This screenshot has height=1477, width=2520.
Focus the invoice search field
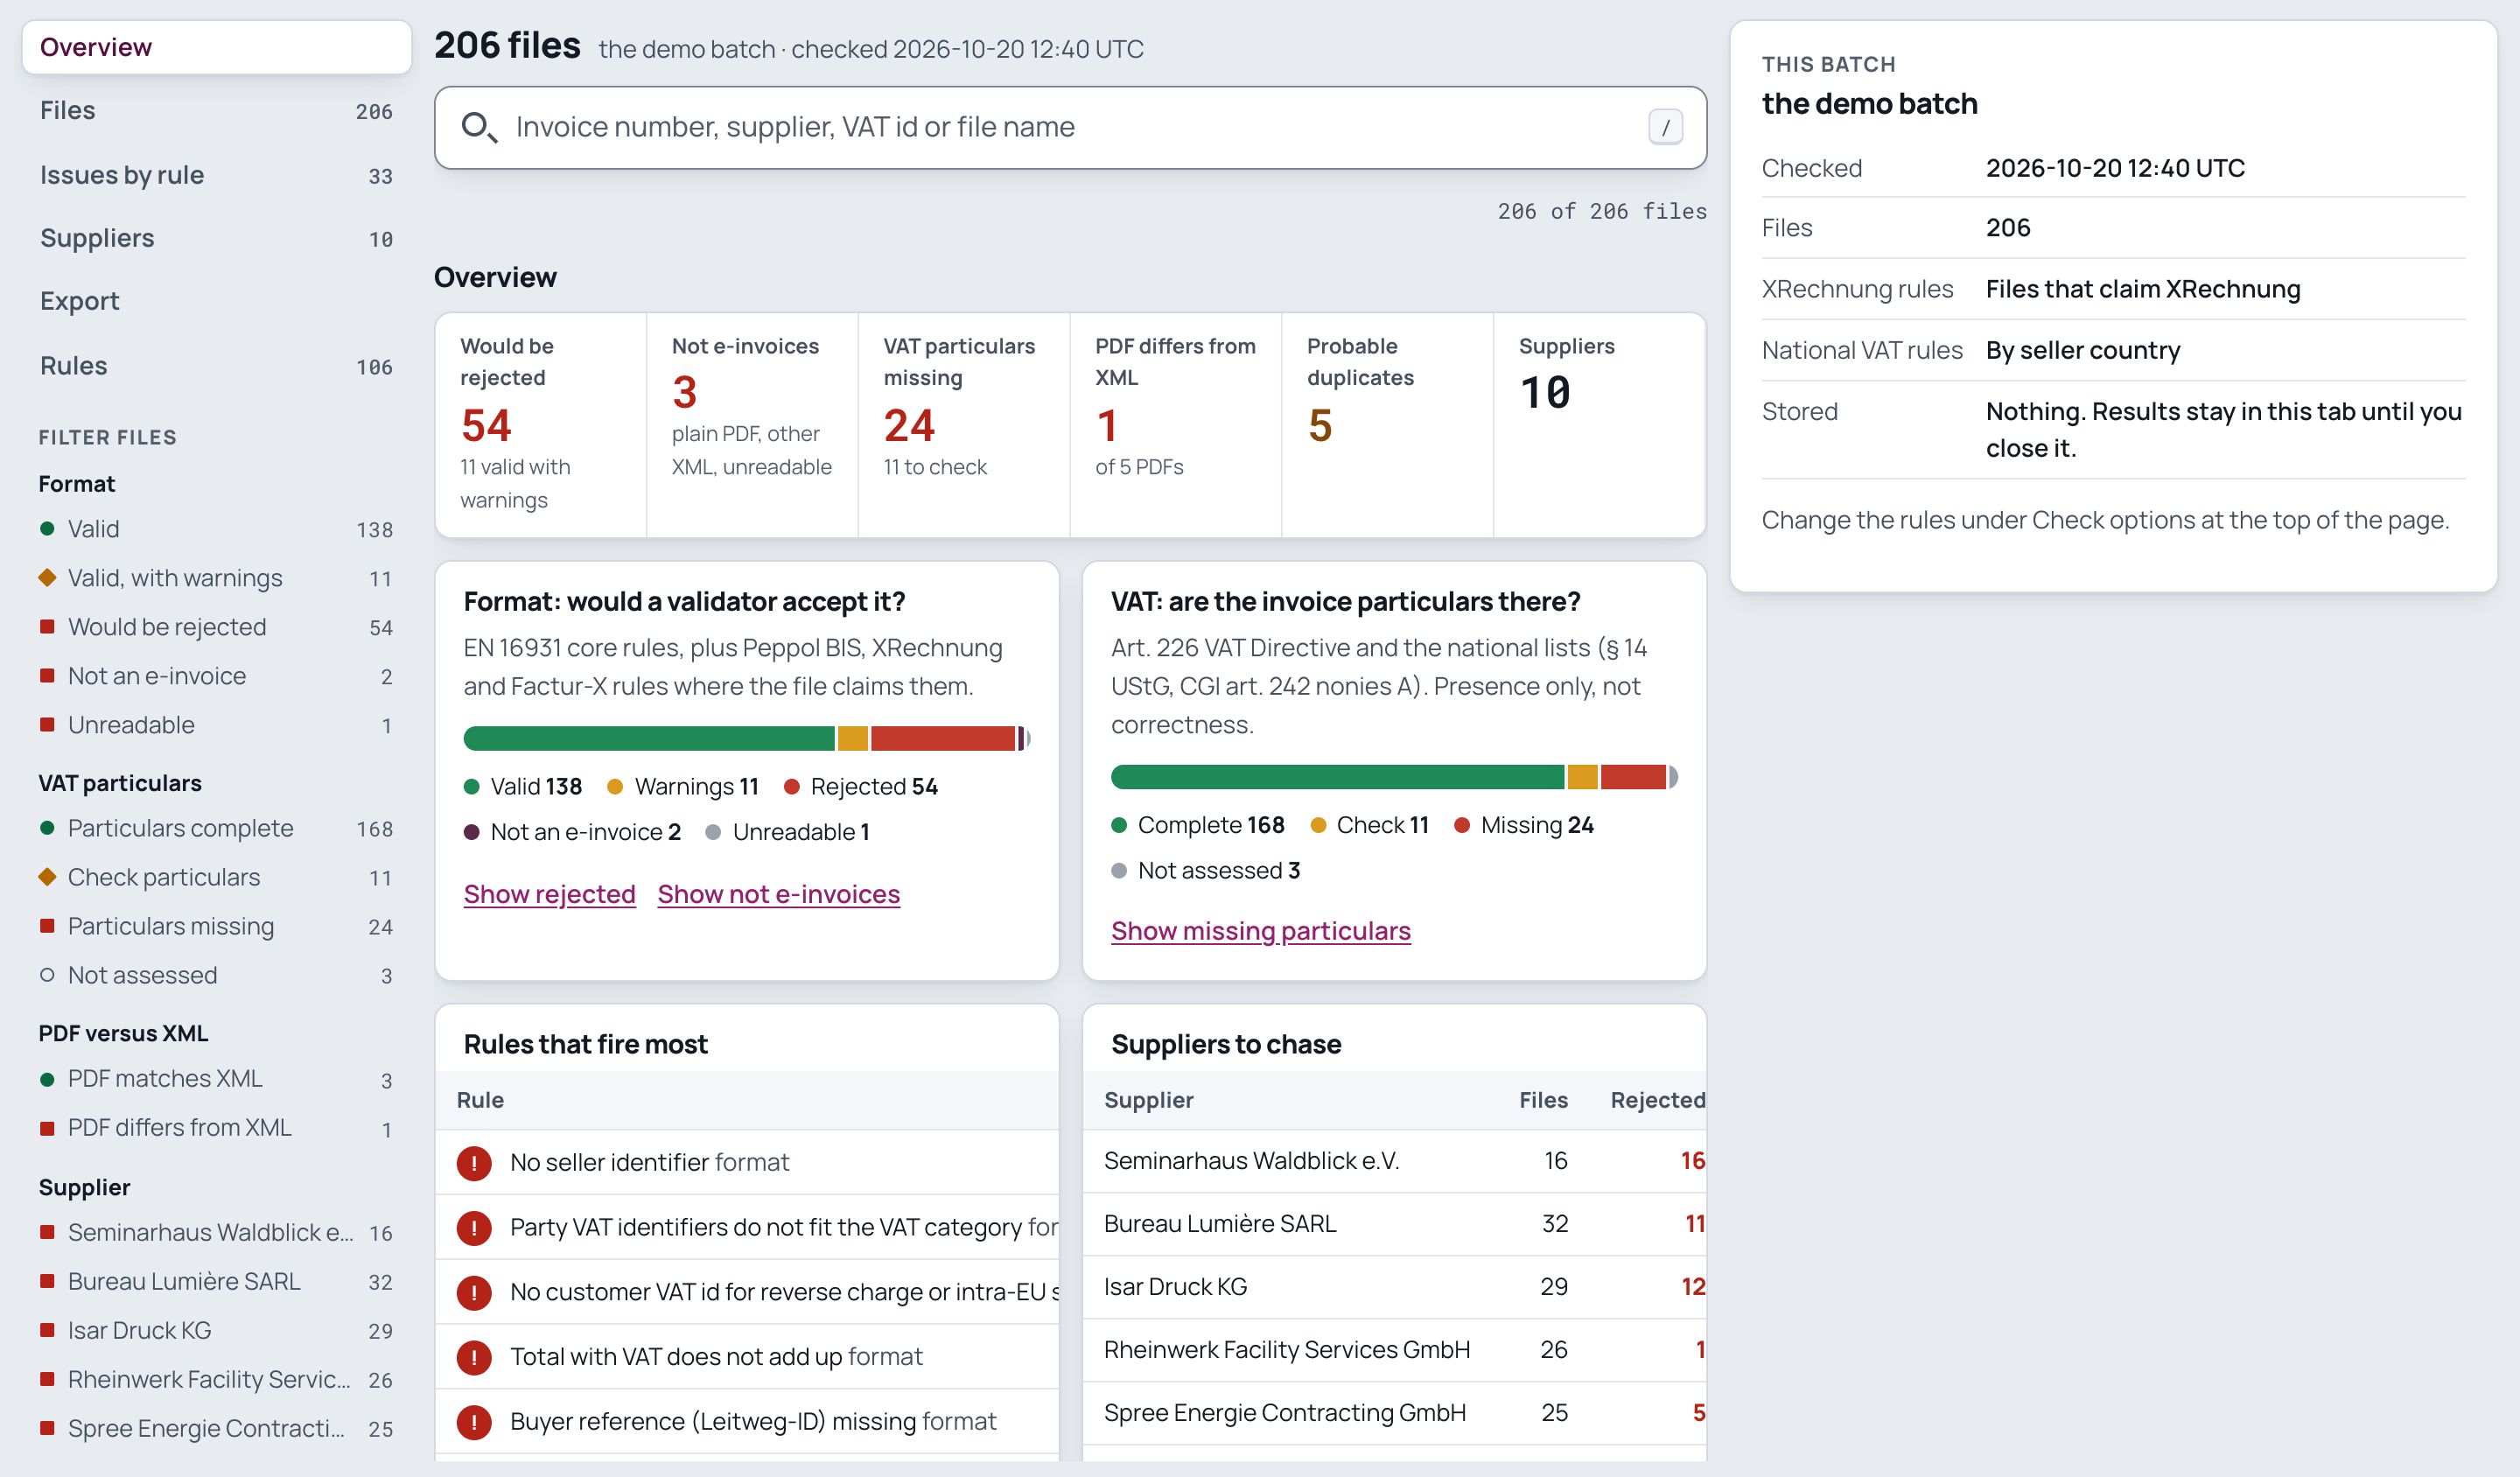[1070, 127]
